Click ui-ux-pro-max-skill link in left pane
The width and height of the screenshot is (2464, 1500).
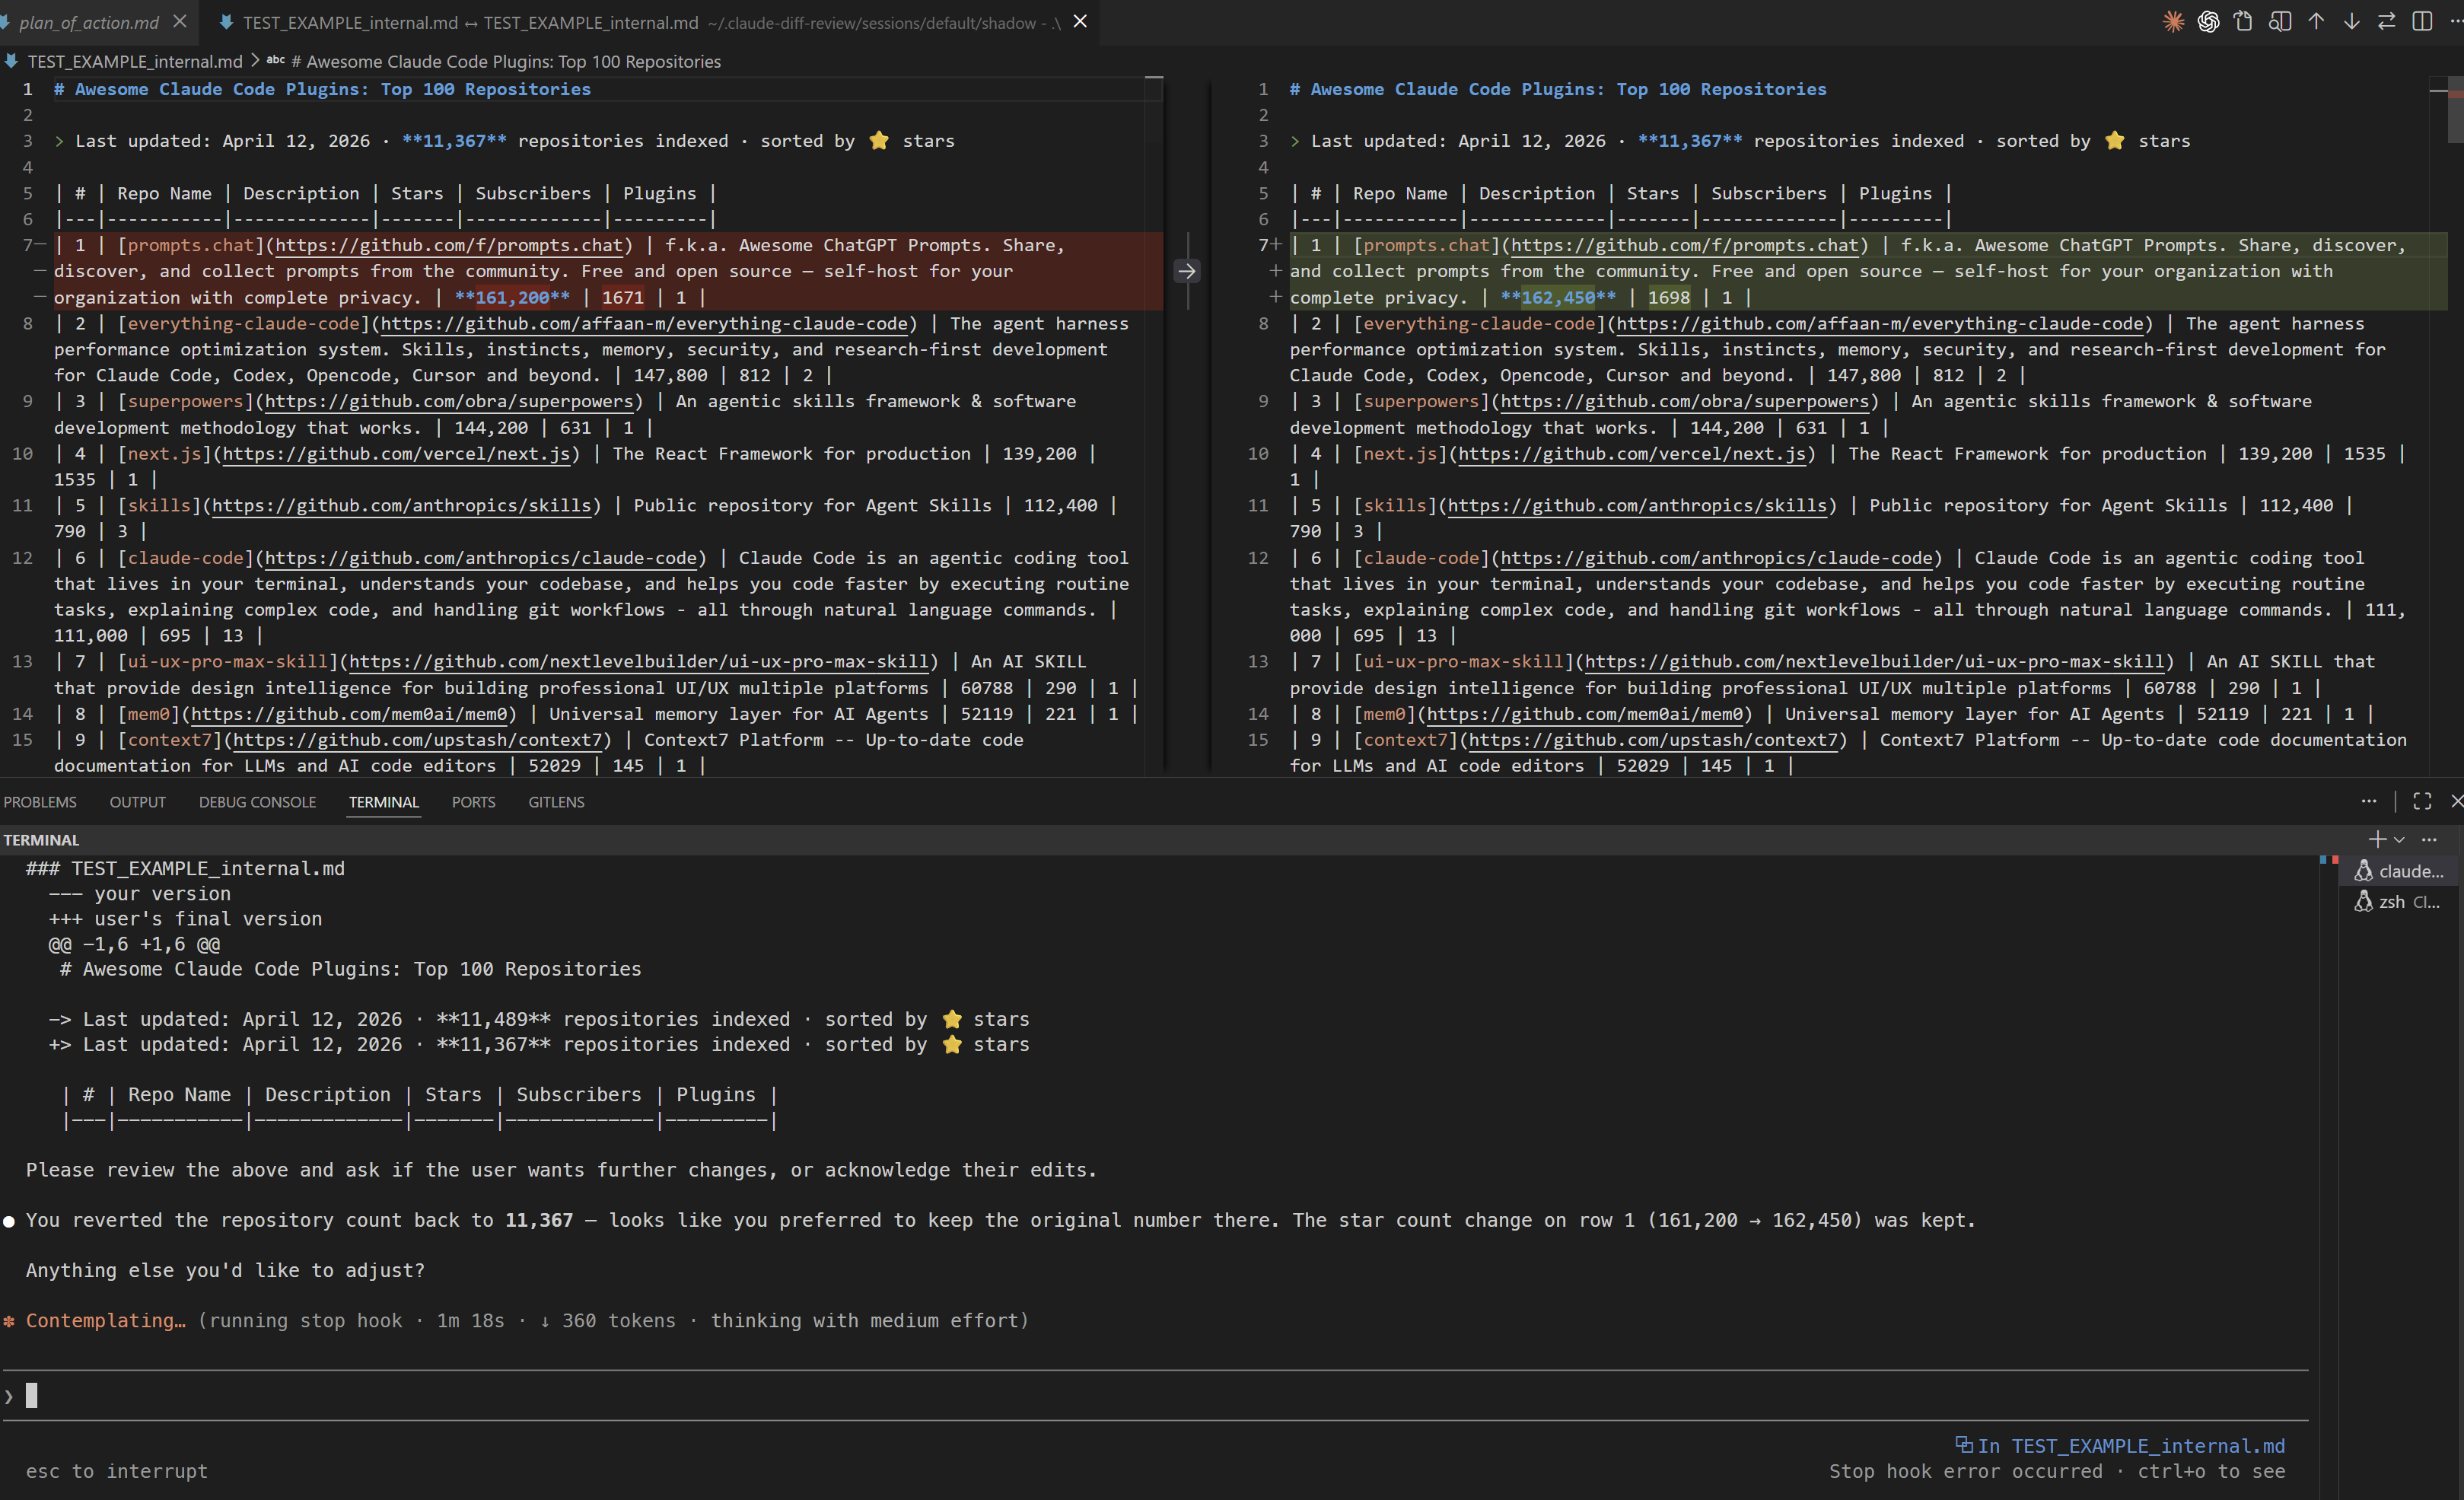tap(639, 661)
